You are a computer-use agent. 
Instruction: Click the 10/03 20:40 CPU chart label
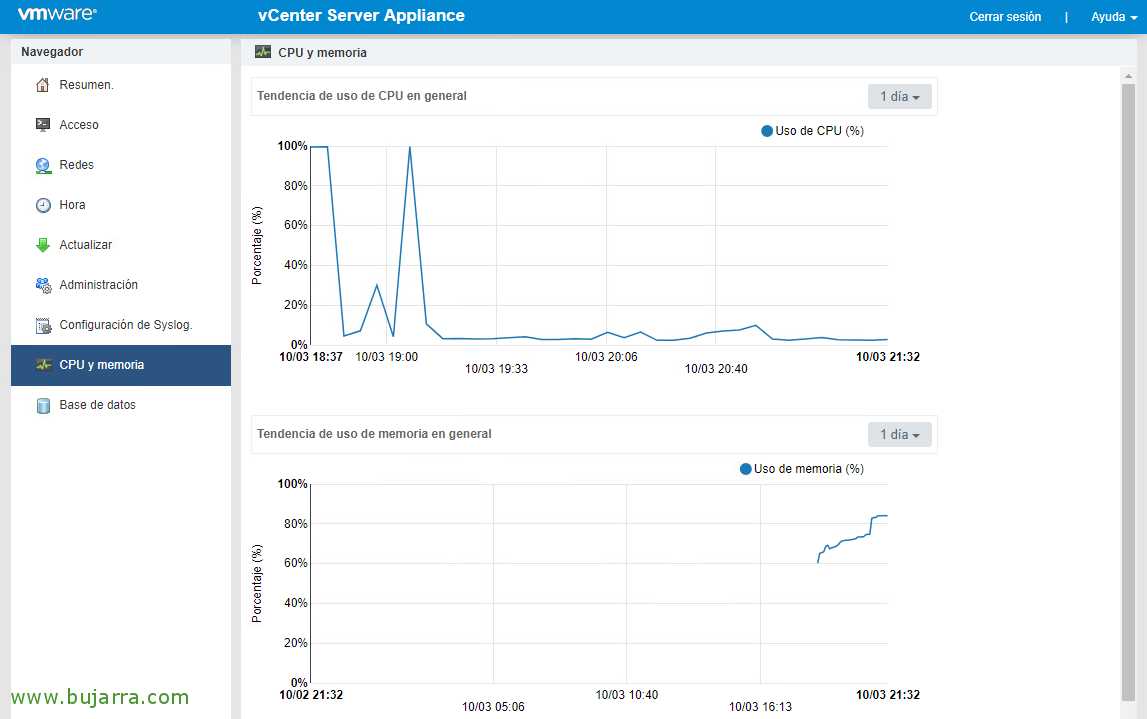point(716,369)
